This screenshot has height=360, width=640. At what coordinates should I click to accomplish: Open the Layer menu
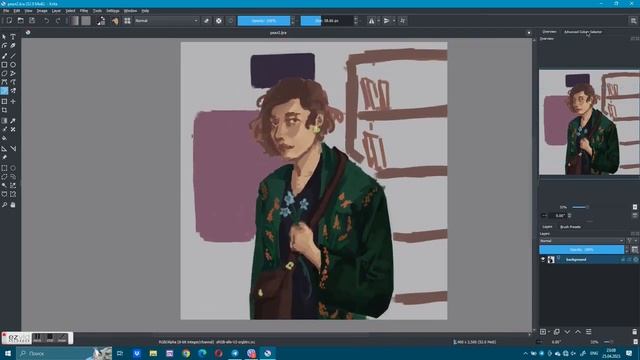point(56,11)
